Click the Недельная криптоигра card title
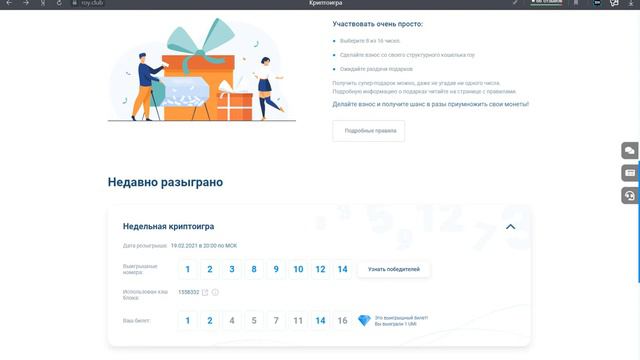Screen dimensions: 640x360 click(169, 227)
